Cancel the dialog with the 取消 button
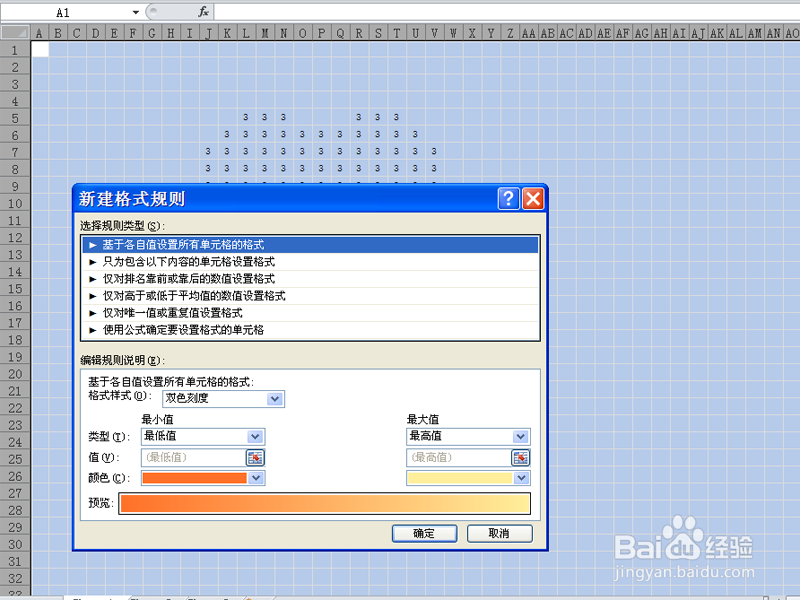This screenshot has height=600, width=800. click(499, 533)
